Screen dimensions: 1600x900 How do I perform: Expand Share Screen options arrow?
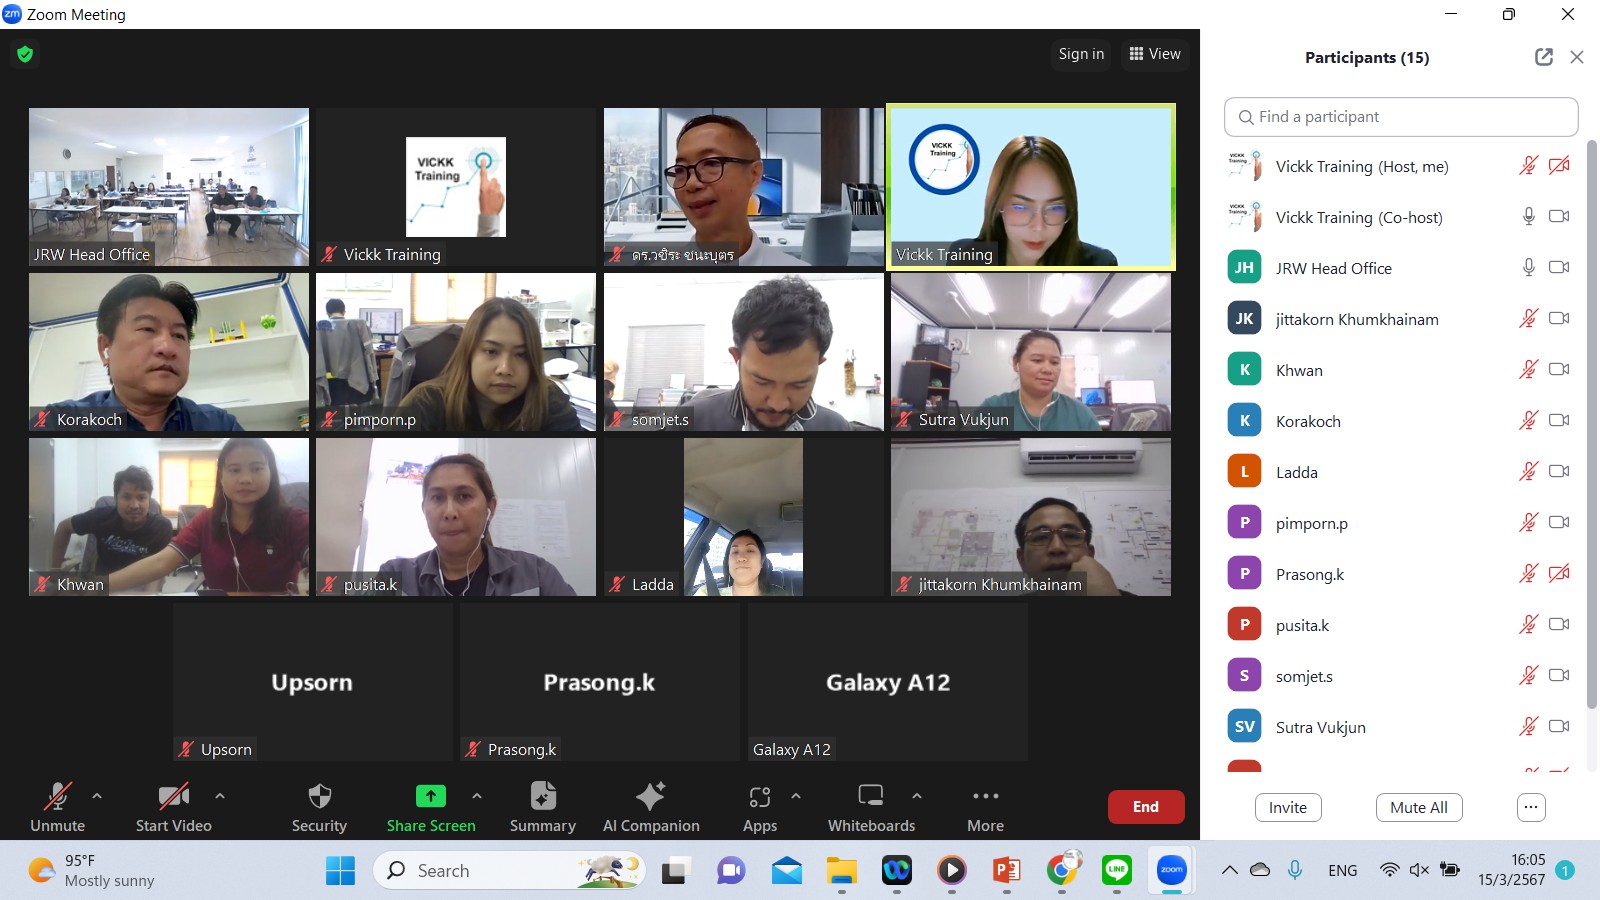[477, 796]
